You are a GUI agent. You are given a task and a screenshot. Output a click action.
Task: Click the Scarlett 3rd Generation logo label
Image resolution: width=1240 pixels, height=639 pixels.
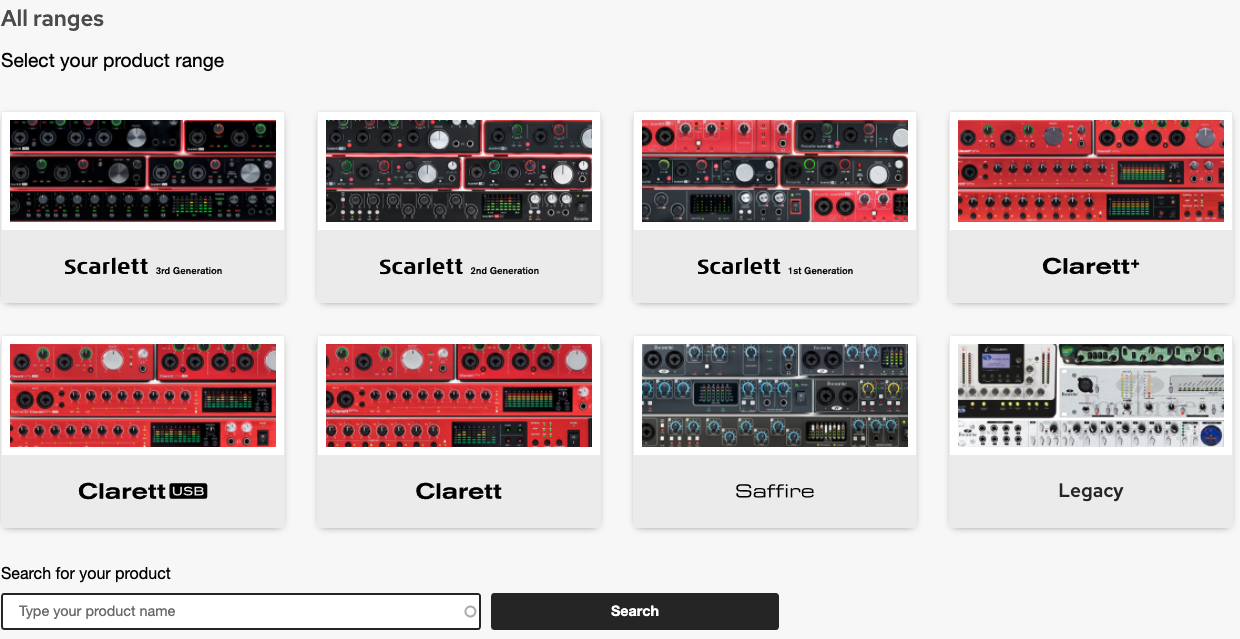pos(143,267)
